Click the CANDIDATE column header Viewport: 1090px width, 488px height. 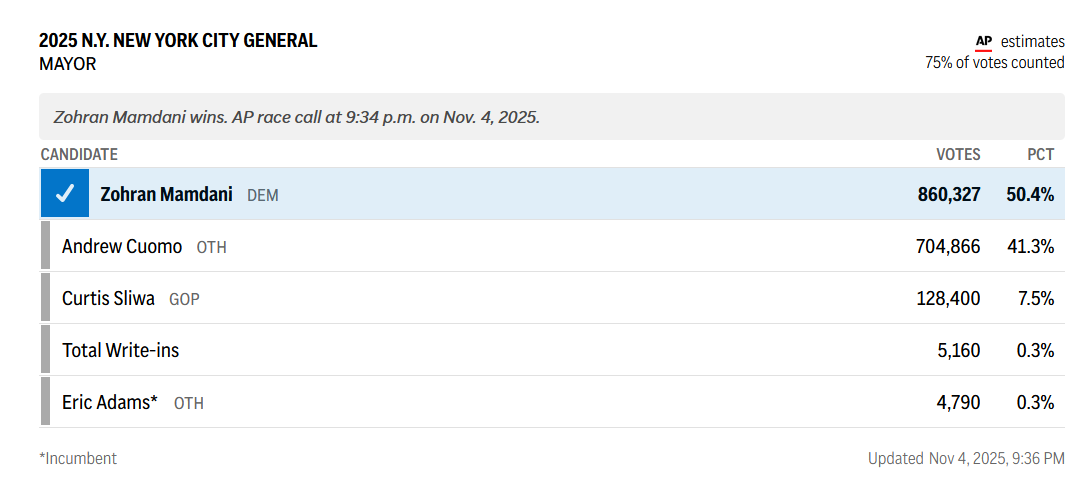pyautogui.click(x=79, y=154)
